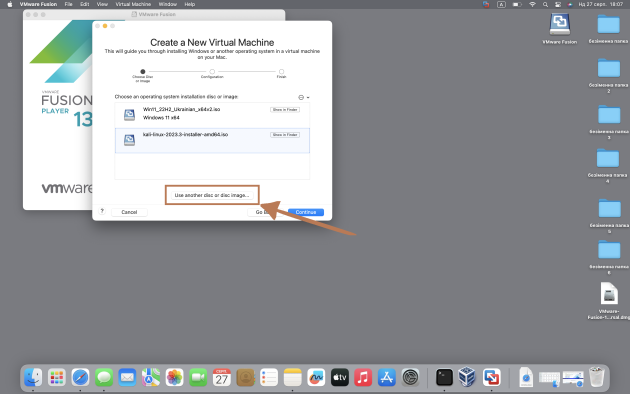This screenshot has height=394, width=630.
Task: Click the Continue button
Action: coord(306,212)
